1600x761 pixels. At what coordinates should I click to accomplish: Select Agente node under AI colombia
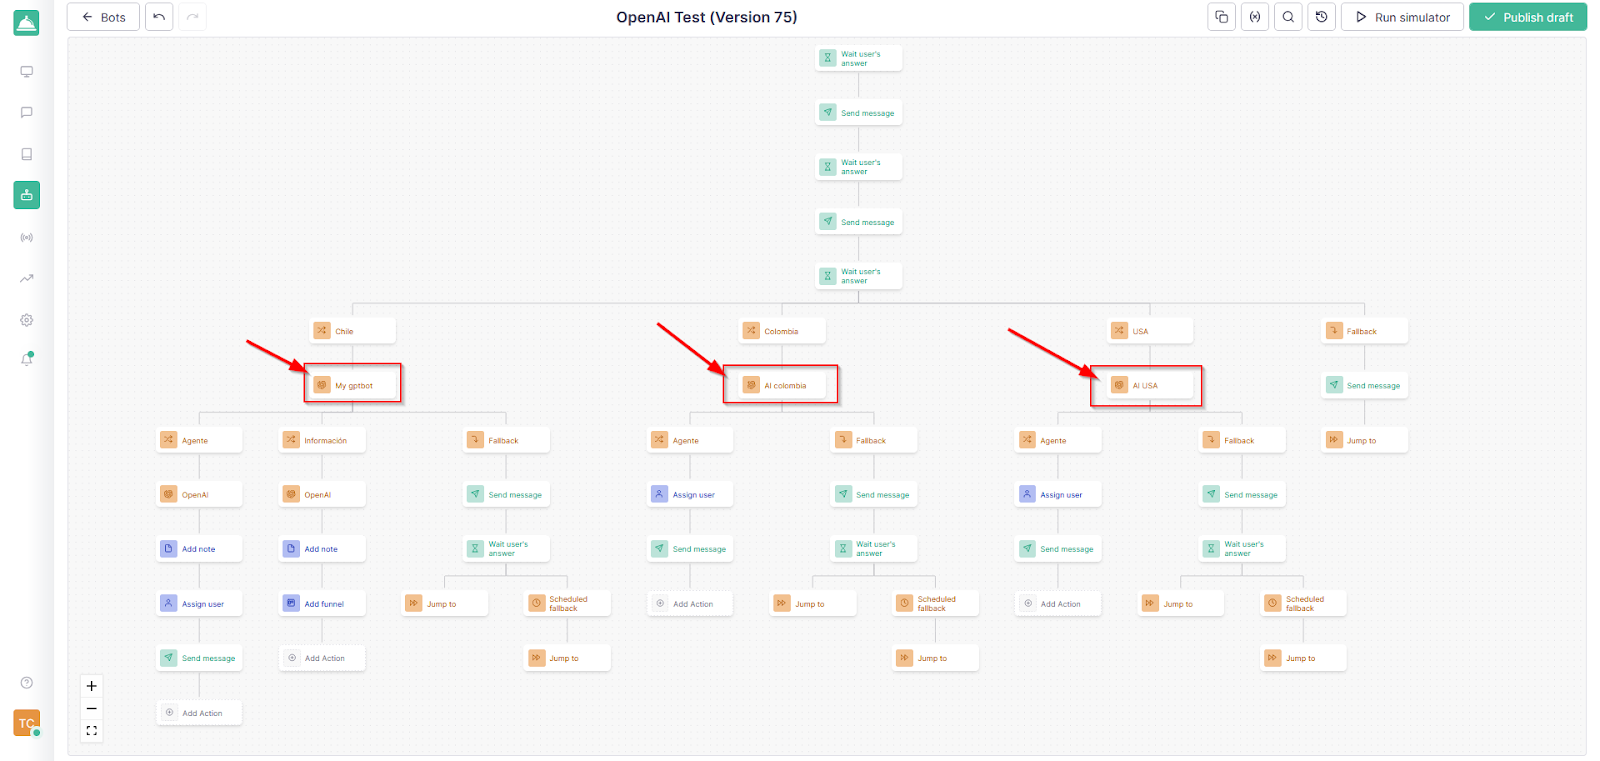[690, 440]
